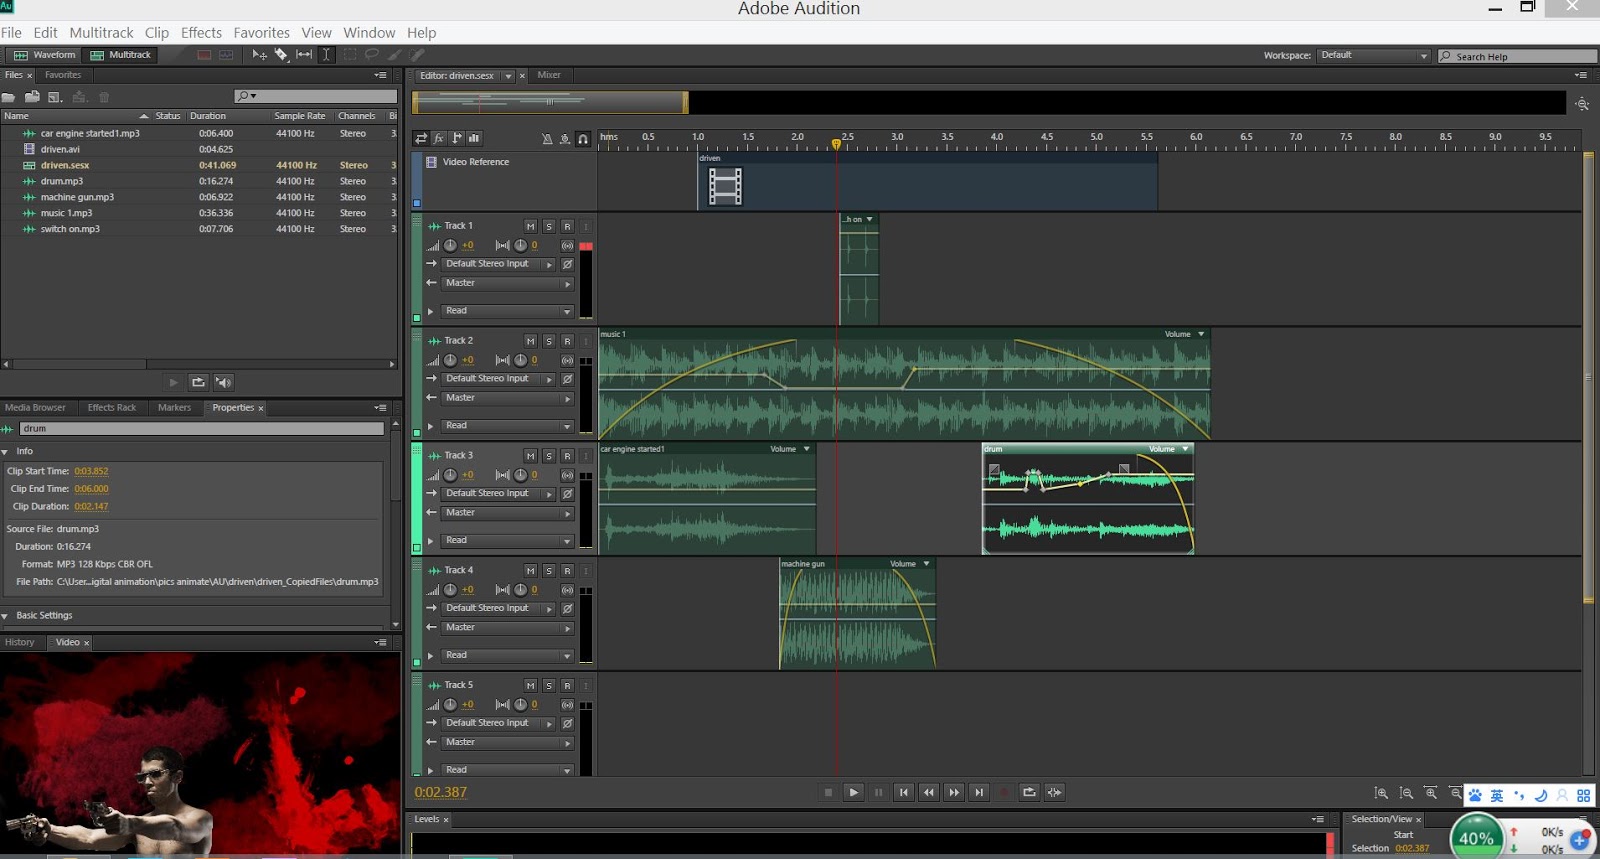Click Stop in transport controls
Image resolution: width=1600 pixels, height=859 pixels.
[828, 792]
